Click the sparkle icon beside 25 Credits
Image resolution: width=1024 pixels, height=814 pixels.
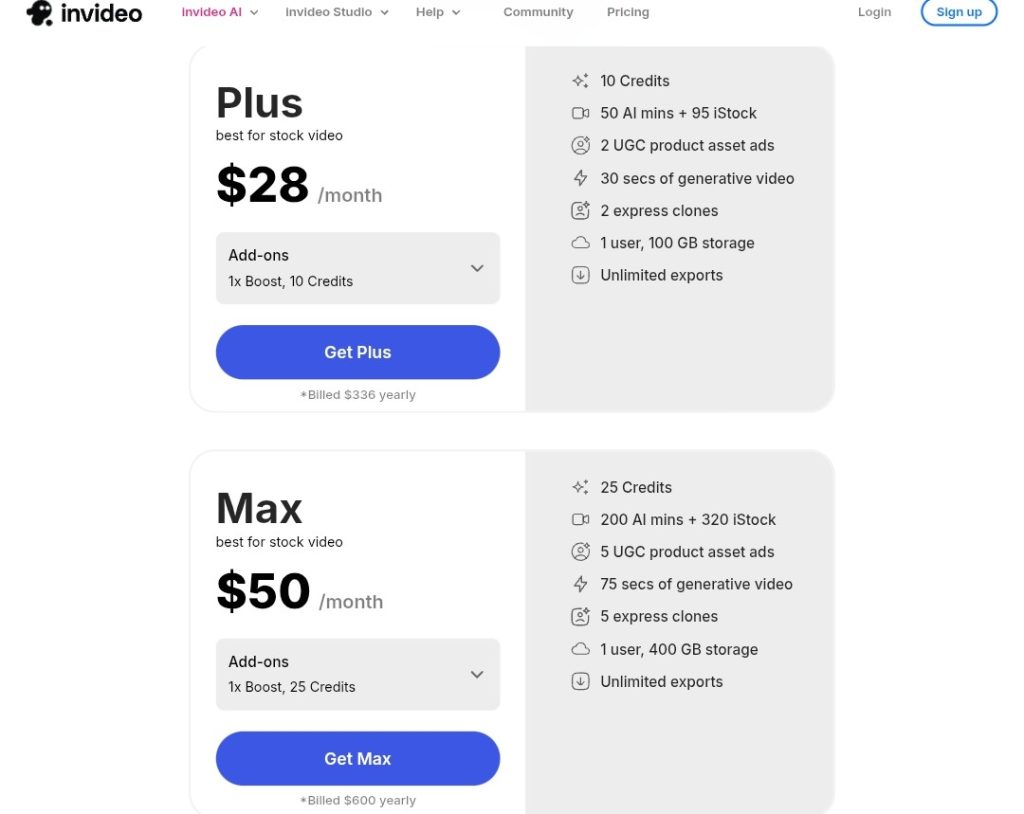tap(580, 487)
